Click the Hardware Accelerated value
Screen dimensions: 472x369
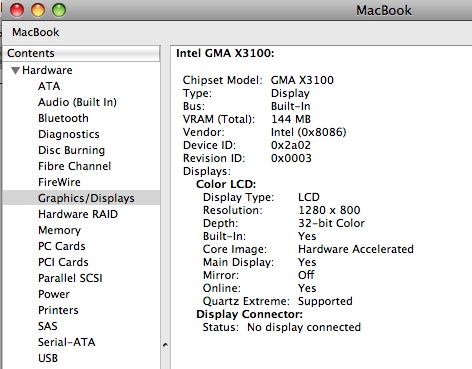356,249
